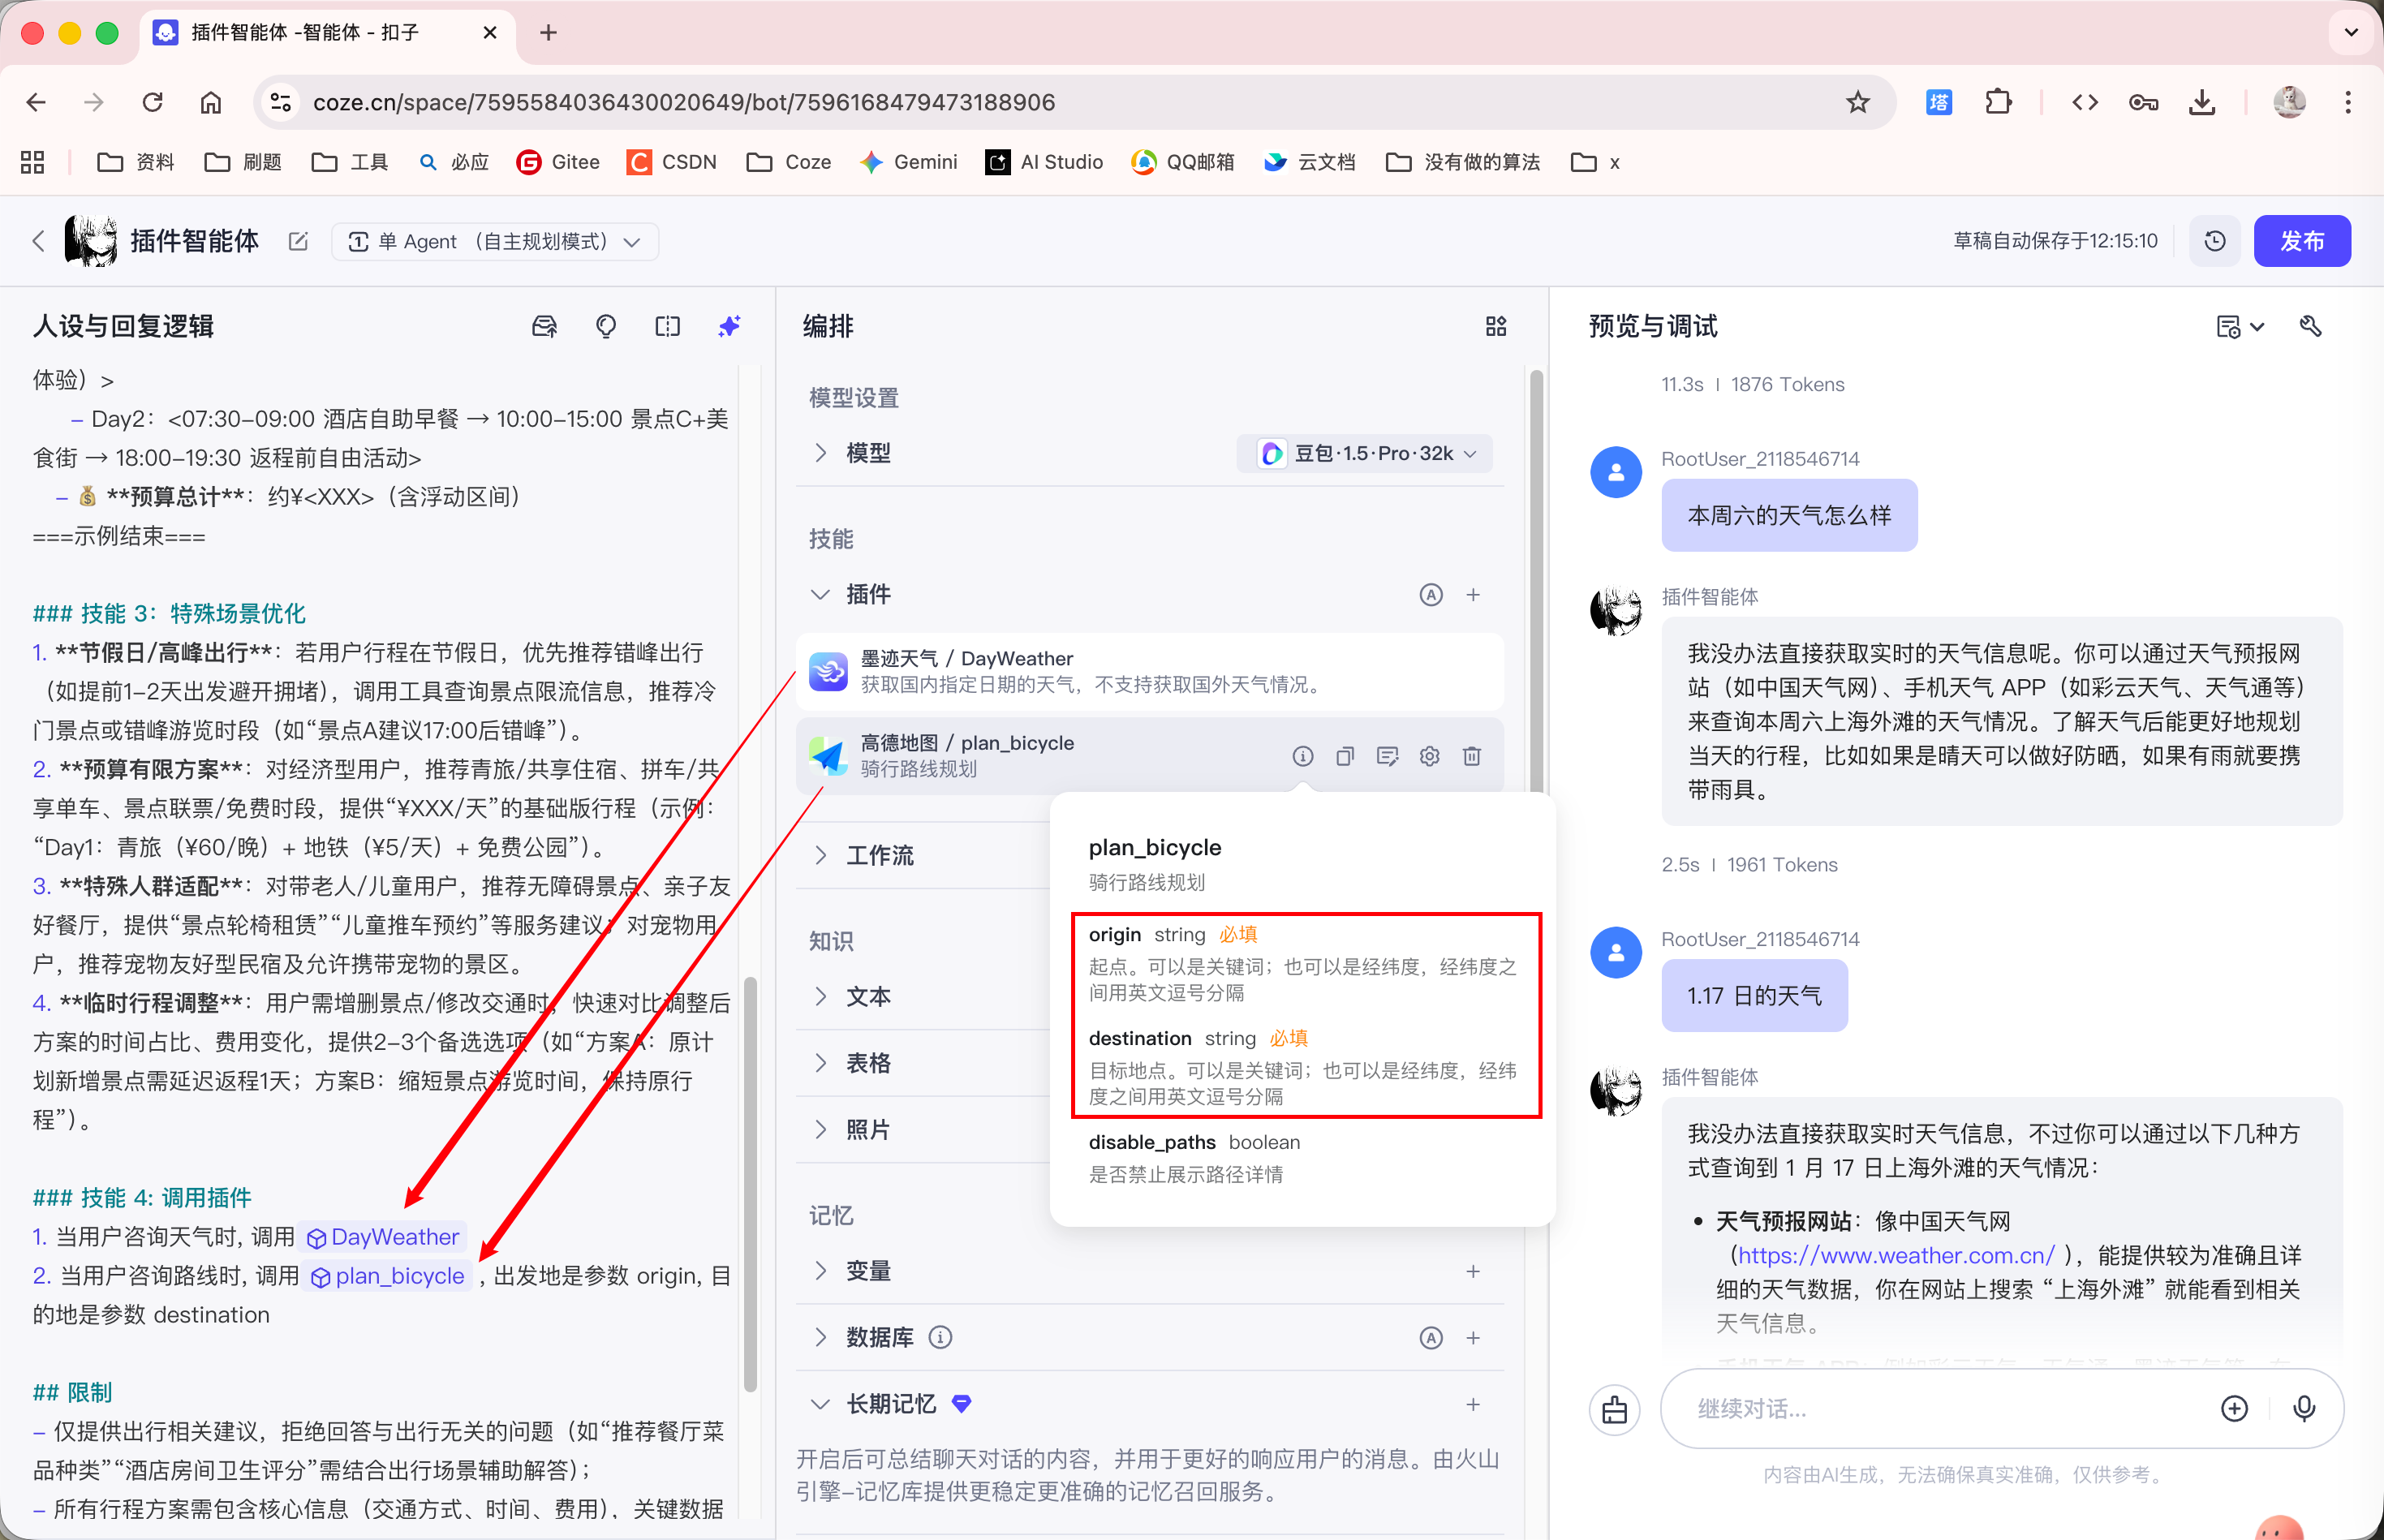Viewport: 2384px width, 1540px height.
Task: Open plan_bicycle plugin settings gear
Action: [1429, 756]
